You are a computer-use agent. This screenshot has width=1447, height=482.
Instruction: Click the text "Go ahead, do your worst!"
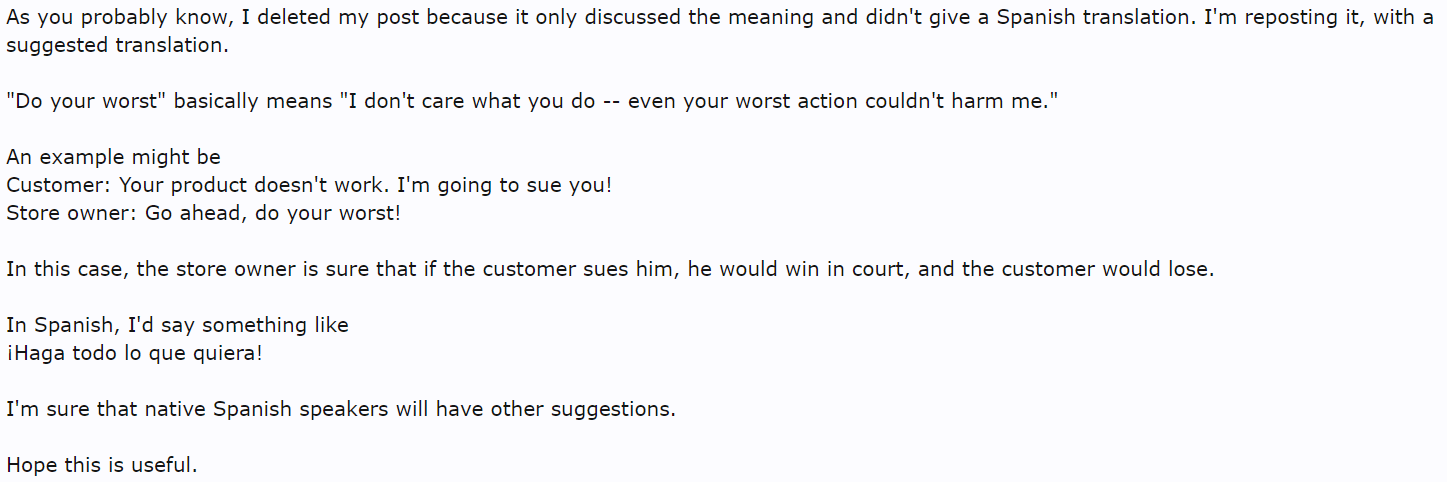(x=272, y=213)
